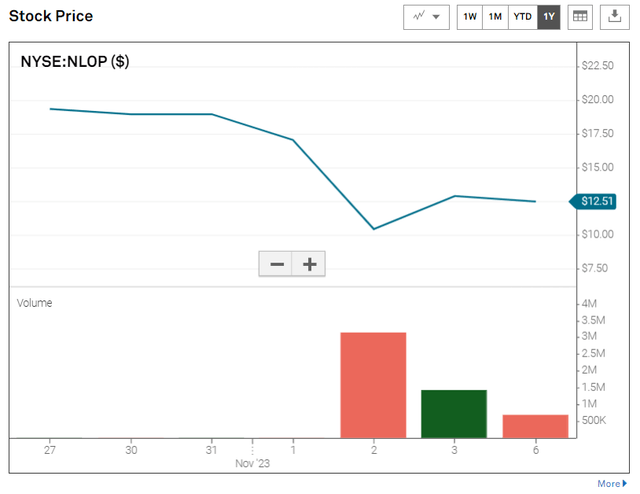640x494 pixels.
Task: Click the Volume label
Action: (34, 303)
